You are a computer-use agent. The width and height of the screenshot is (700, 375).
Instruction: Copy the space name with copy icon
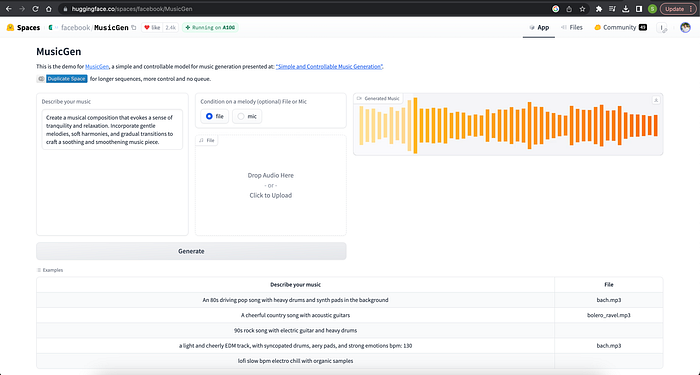click(133, 28)
